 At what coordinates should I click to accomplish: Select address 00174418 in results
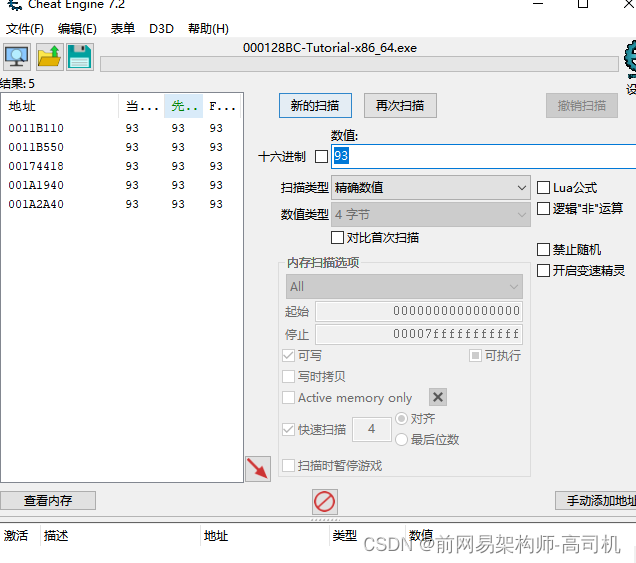[36, 167]
